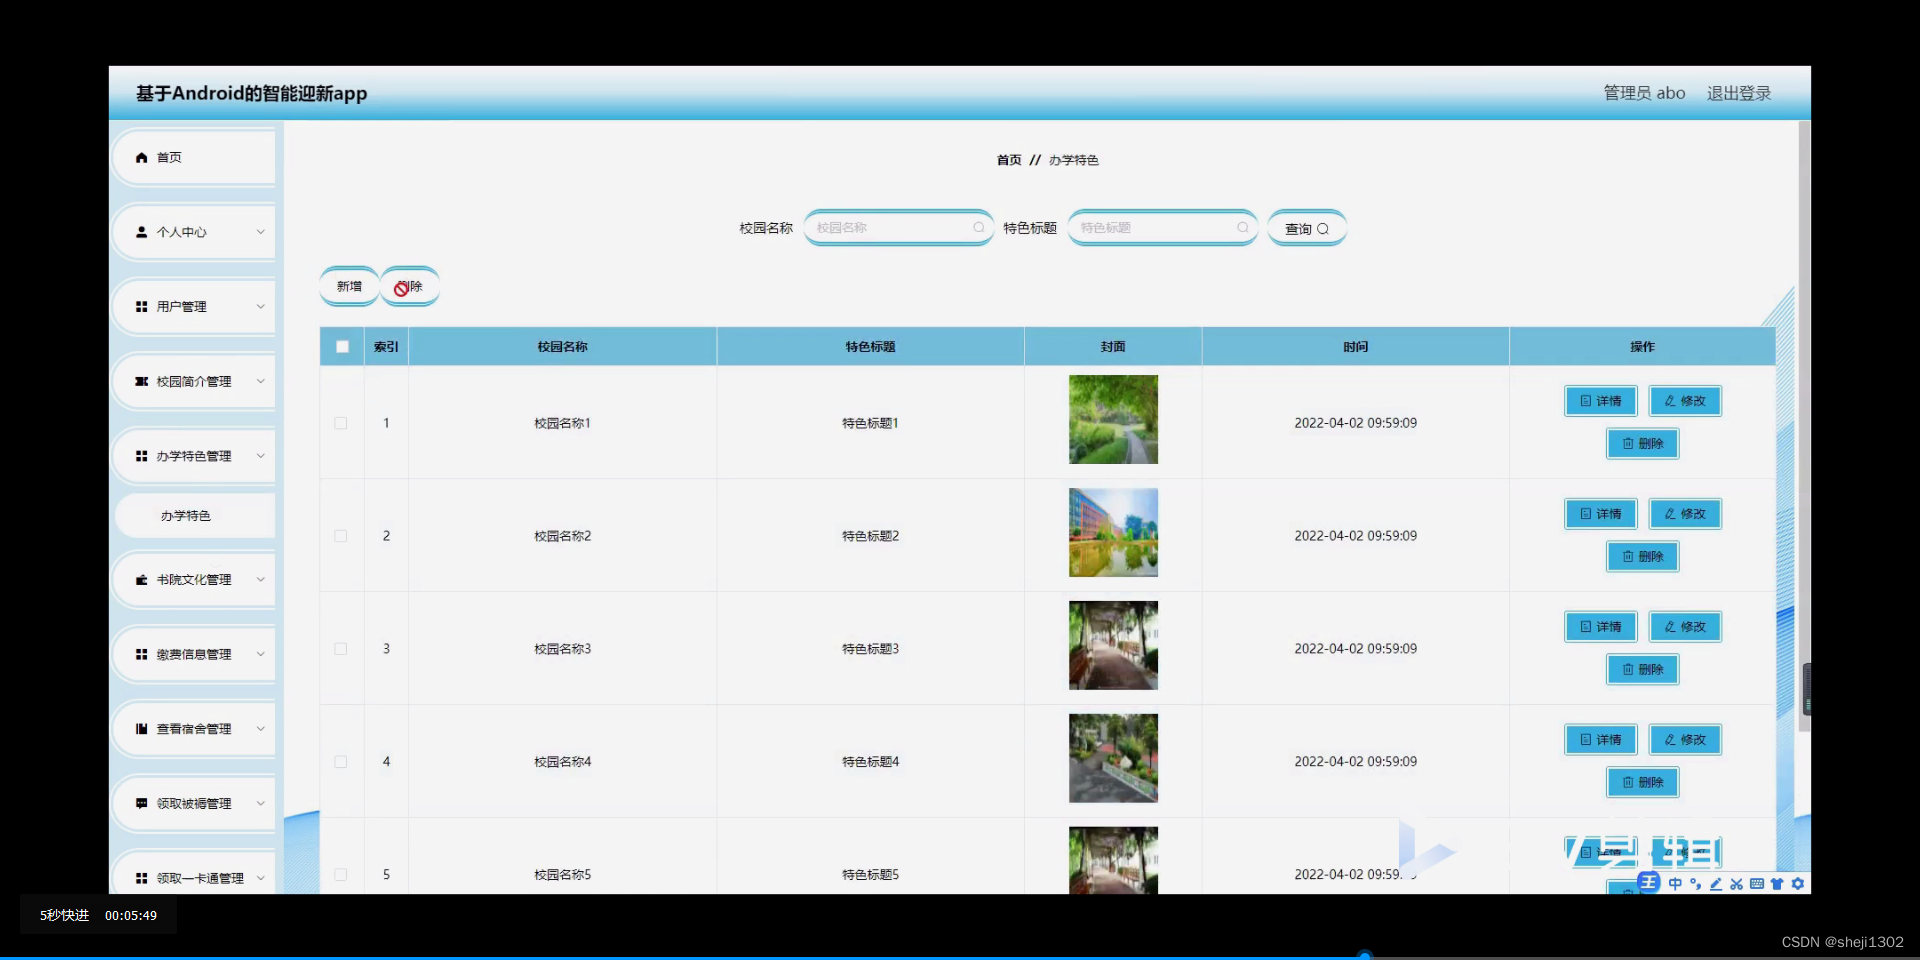Expand the 校园简介管理 menu
Image resolution: width=1920 pixels, height=960 pixels.
point(193,381)
